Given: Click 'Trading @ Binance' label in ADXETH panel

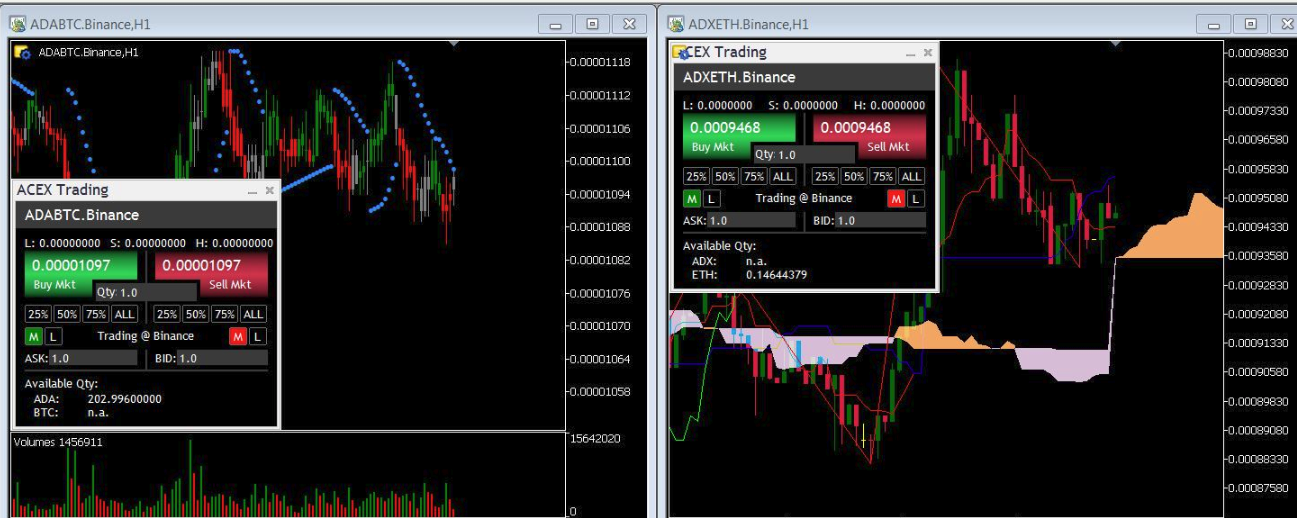Looking at the screenshot, I should pos(804,198).
